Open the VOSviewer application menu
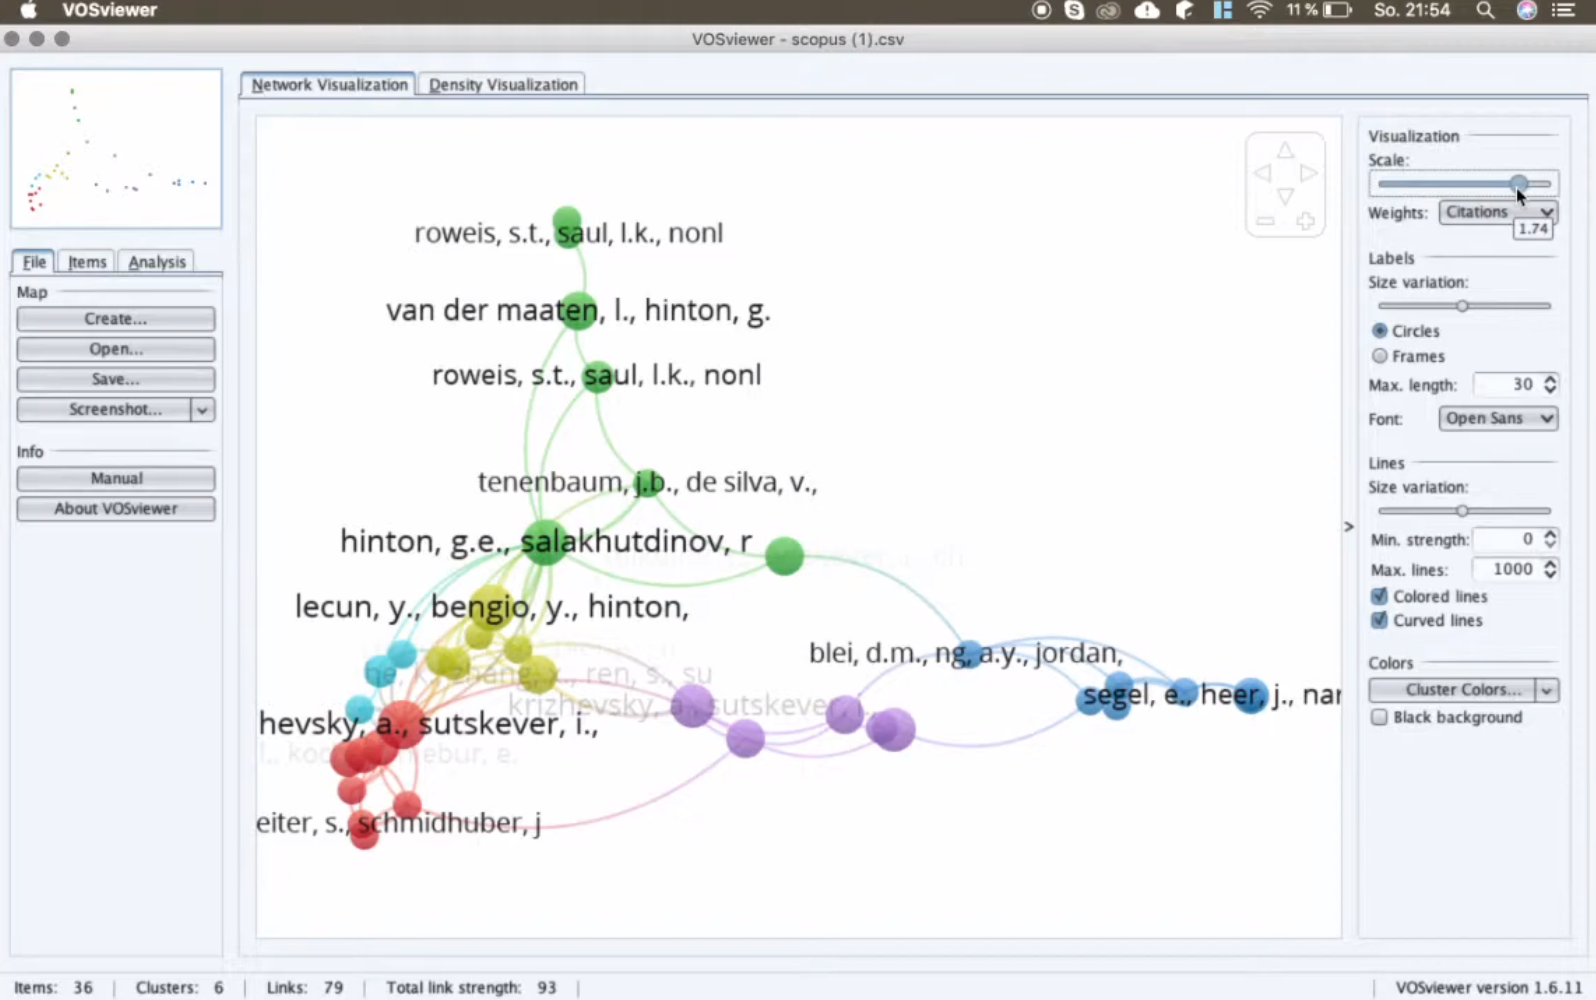The width and height of the screenshot is (1596, 1000). click(109, 10)
